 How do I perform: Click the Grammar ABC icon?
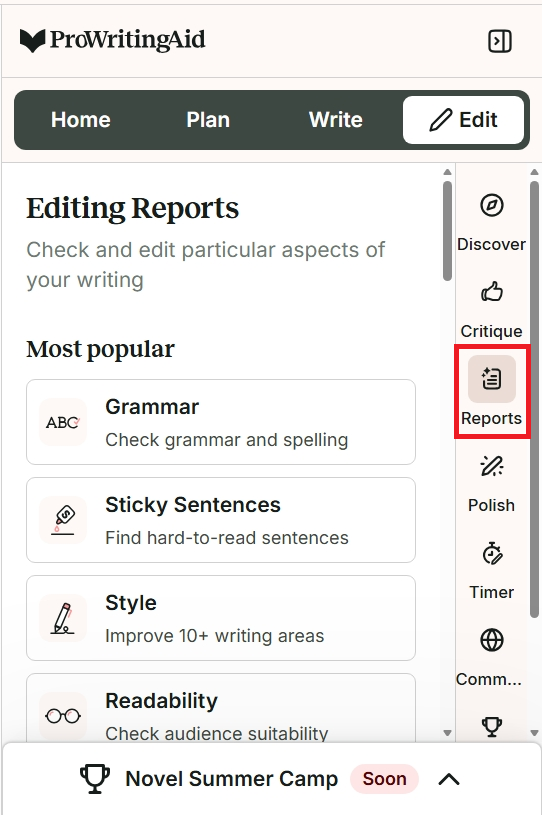63,422
